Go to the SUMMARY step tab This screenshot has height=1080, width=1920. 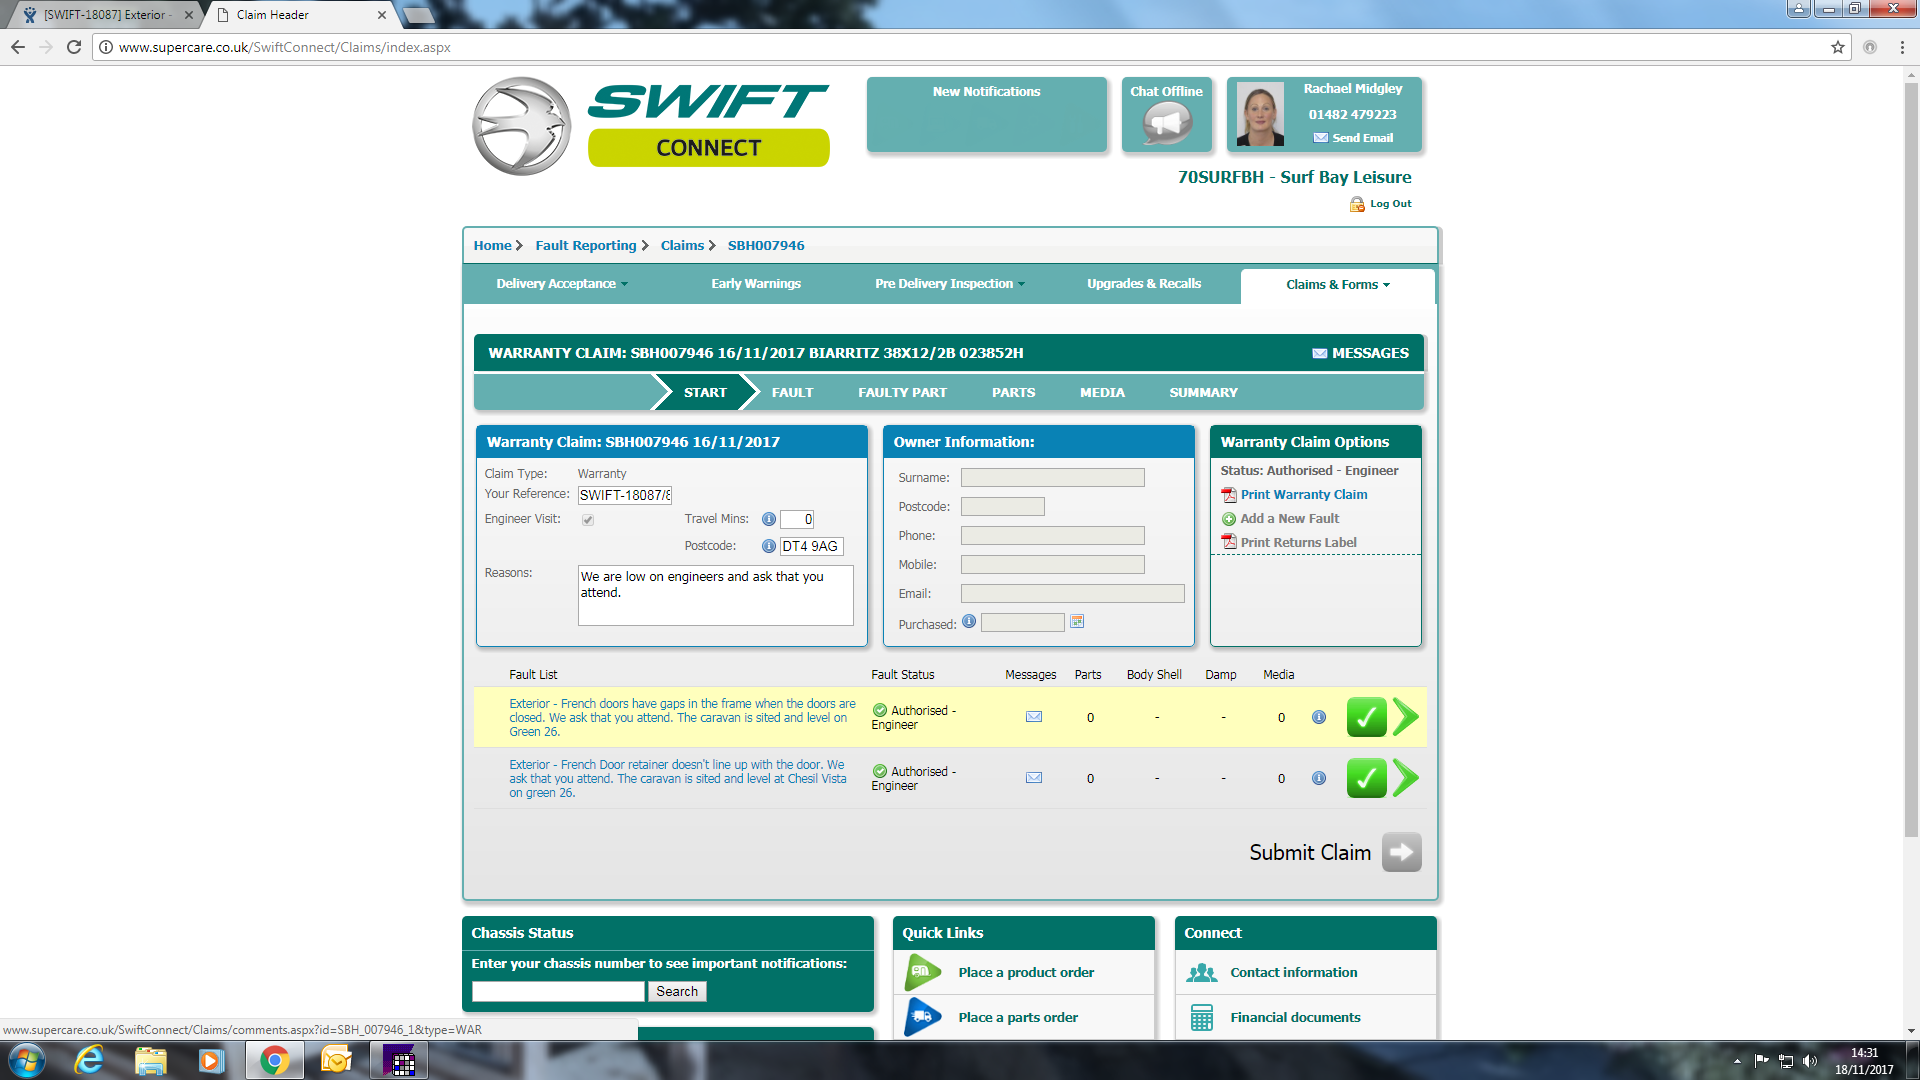(1203, 393)
